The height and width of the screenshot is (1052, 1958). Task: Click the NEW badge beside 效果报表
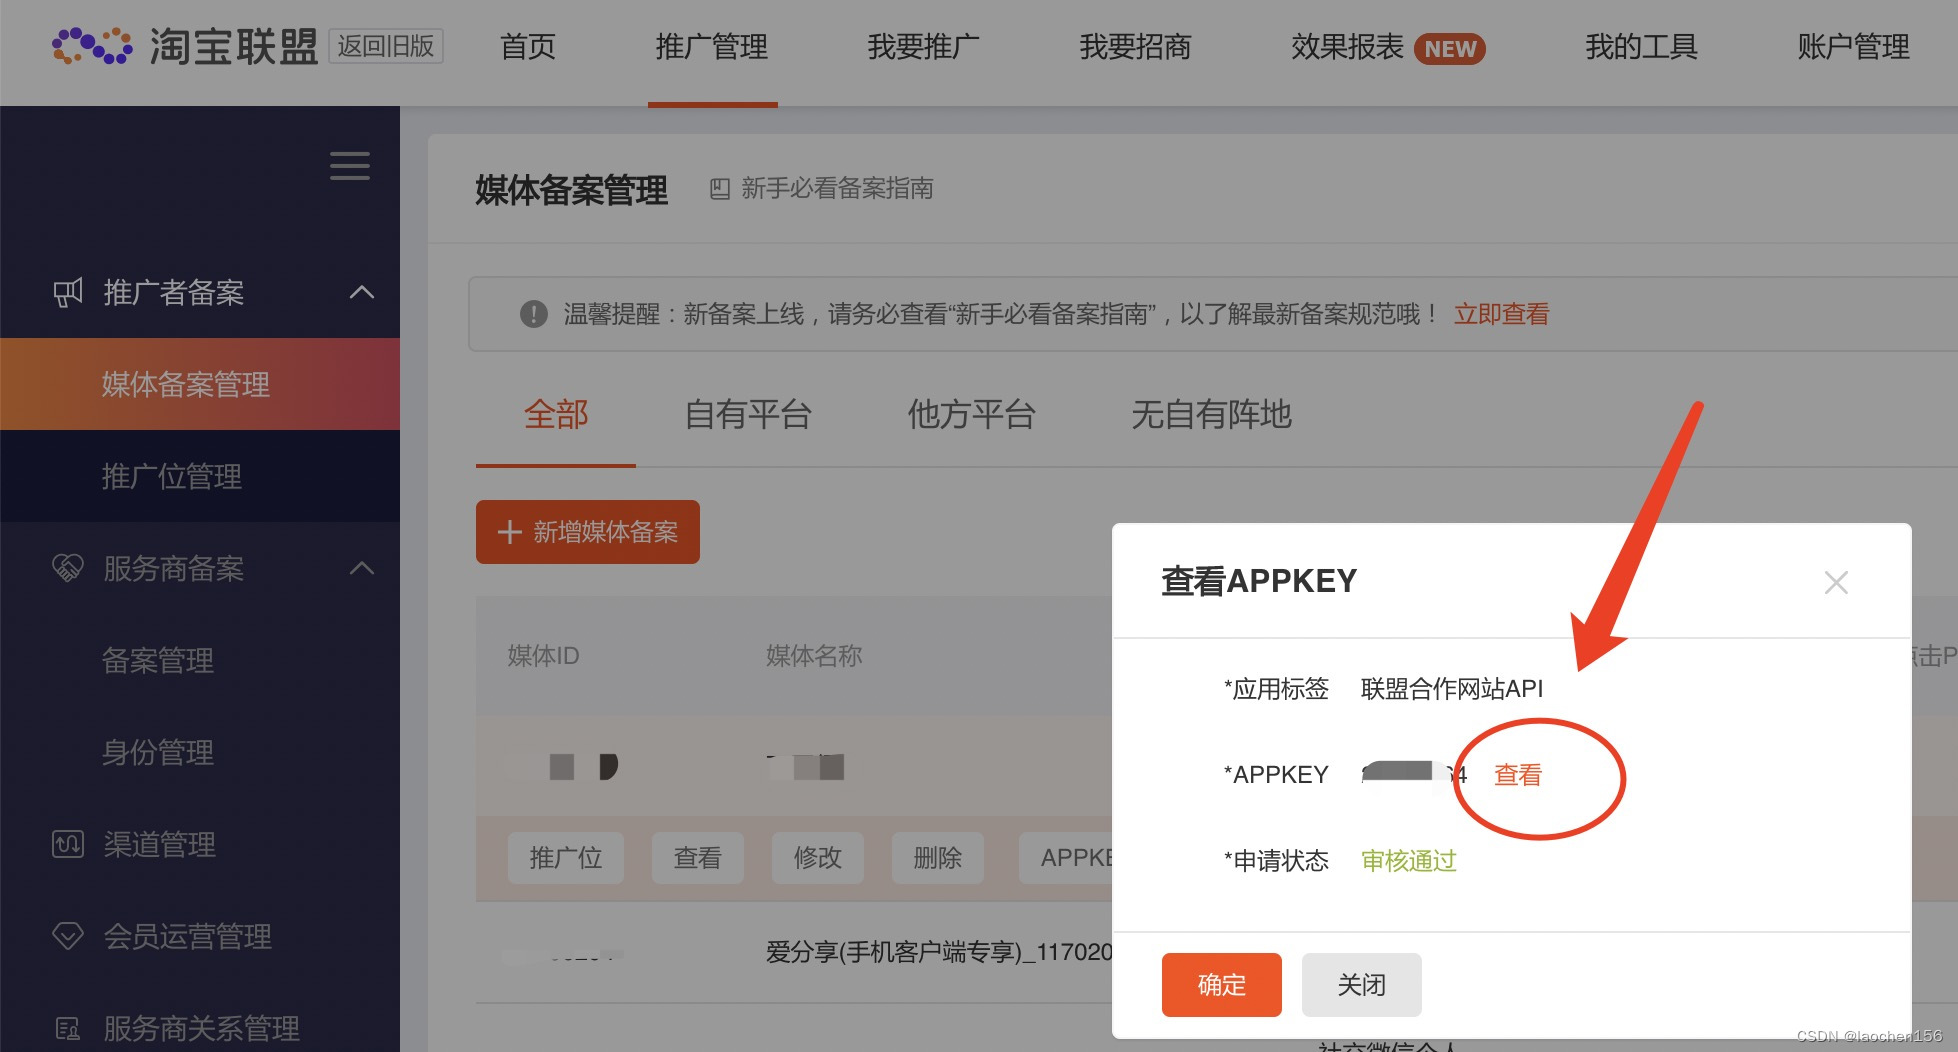pos(1450,49)
